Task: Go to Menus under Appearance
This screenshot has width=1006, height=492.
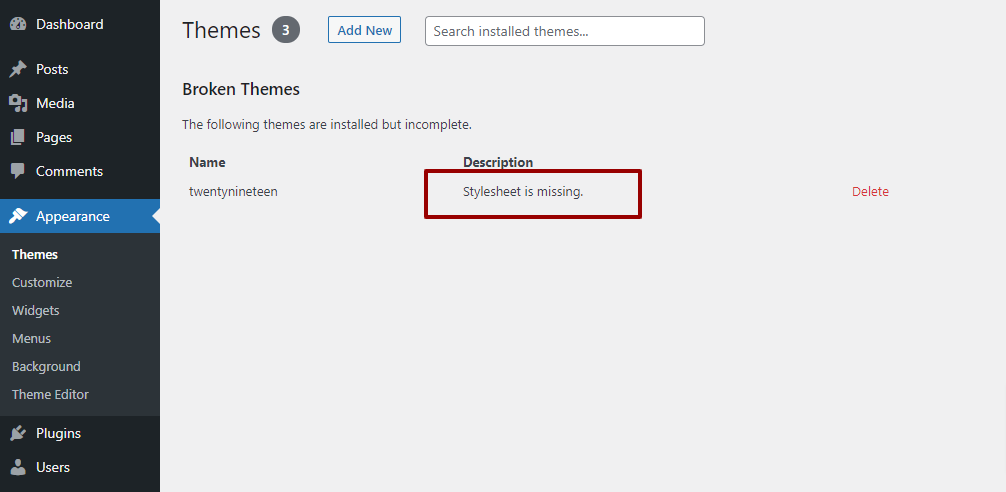Action: click(31, 339)
